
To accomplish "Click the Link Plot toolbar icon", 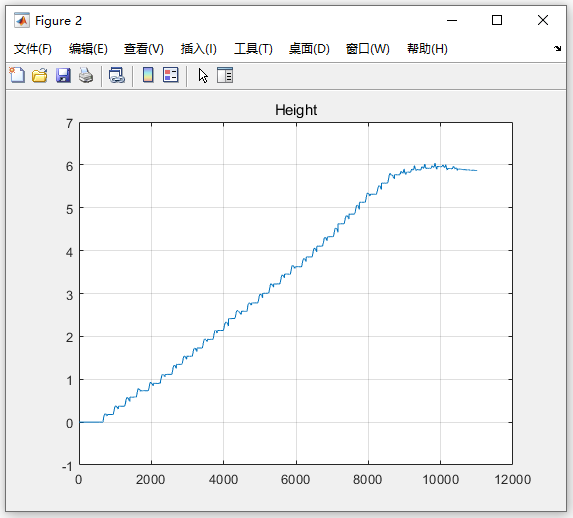I will [117, 75].
